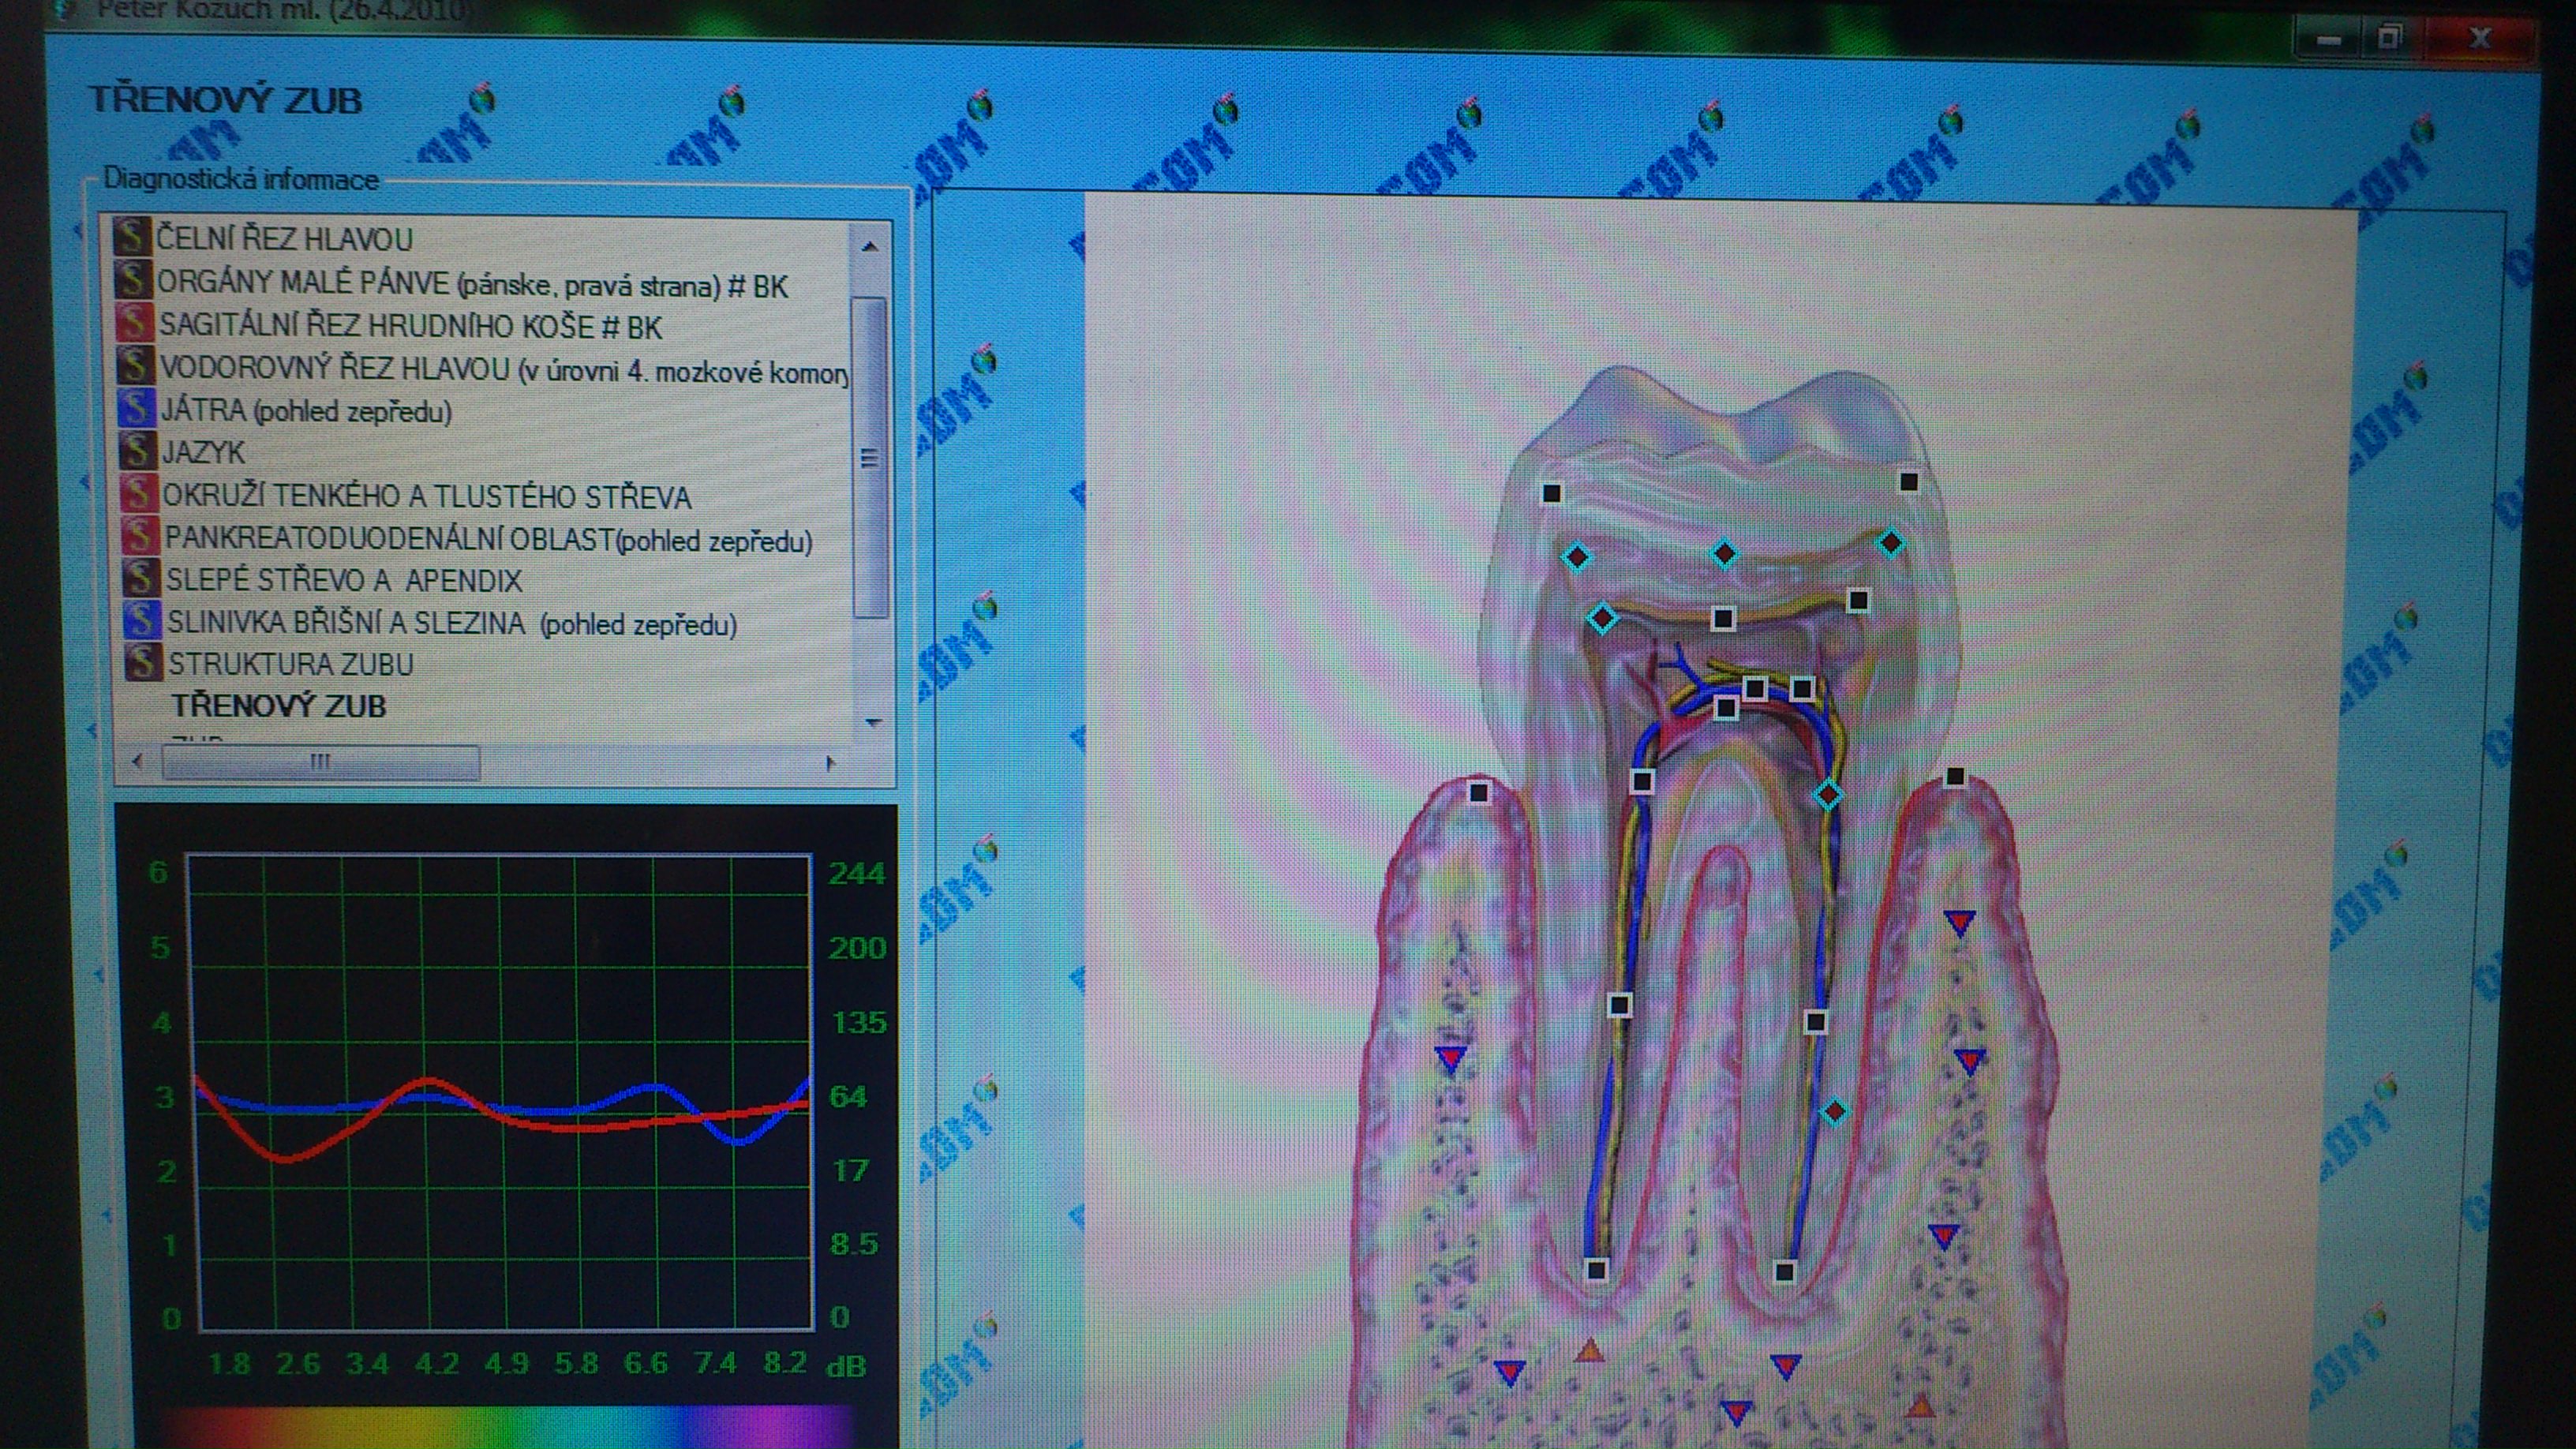Viewport: 2576px width, 1449px height.
Task: Click the icon beside JAZYK
Action: (x=137, y=450)
